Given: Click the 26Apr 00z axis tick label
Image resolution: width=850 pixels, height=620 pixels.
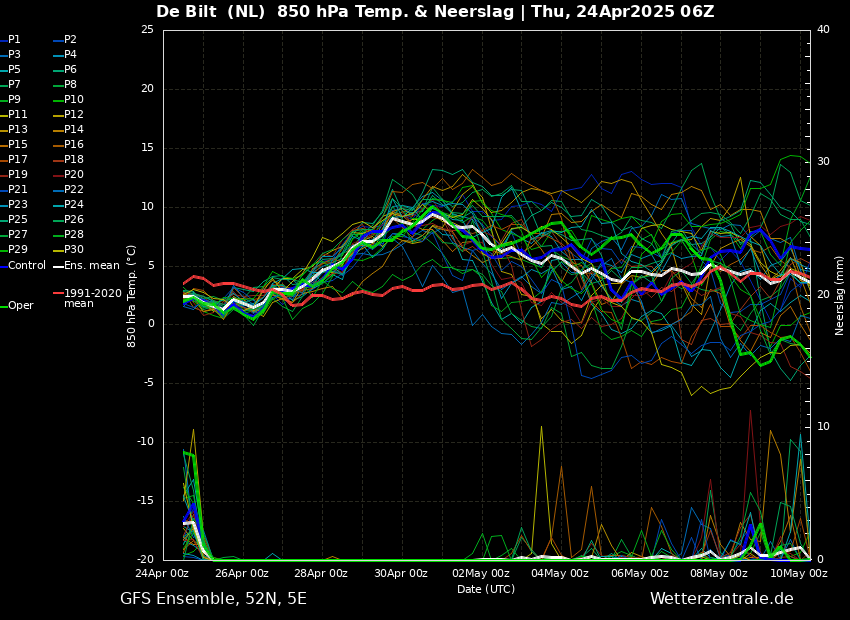Looking at the screenshot, I should pos(243,573).
